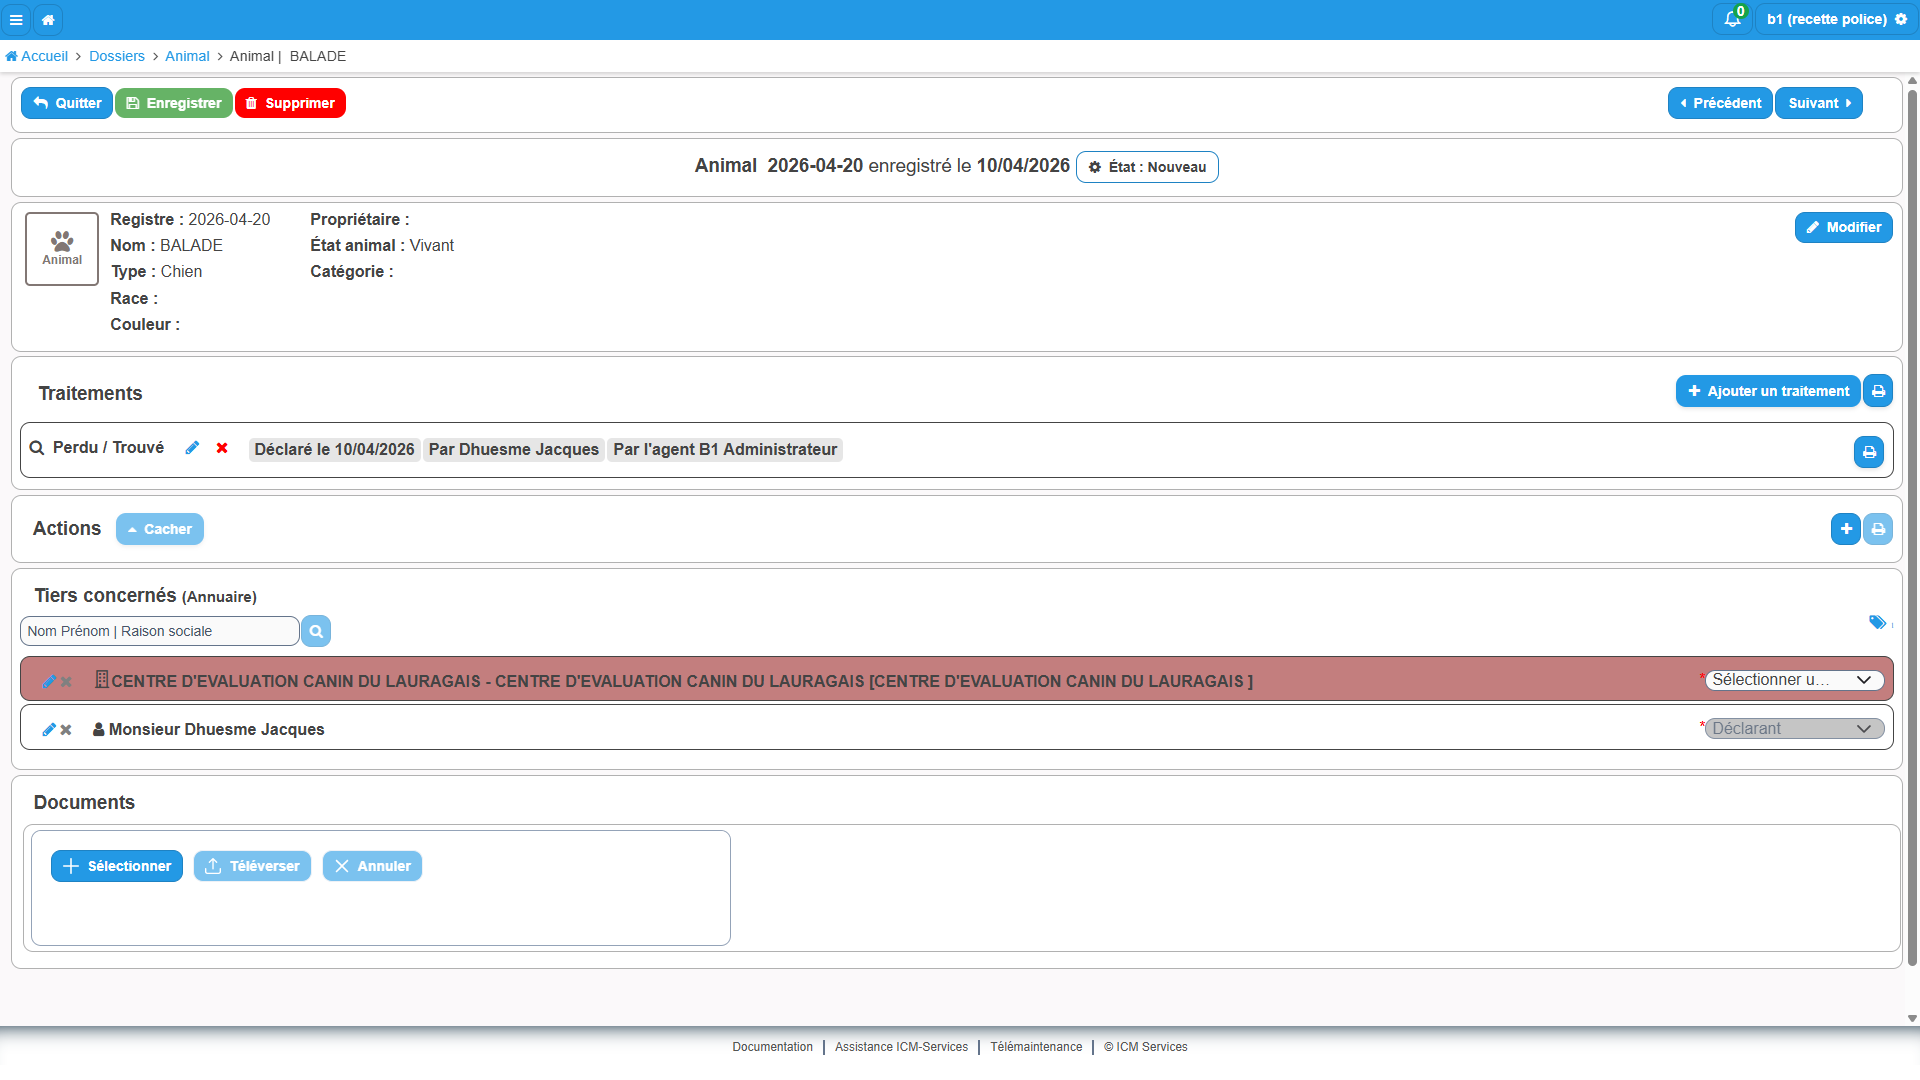The height and width of the screenshot is (1080, 1920).
Task: Open the Documentation footer link
Action: point(772,1047)
